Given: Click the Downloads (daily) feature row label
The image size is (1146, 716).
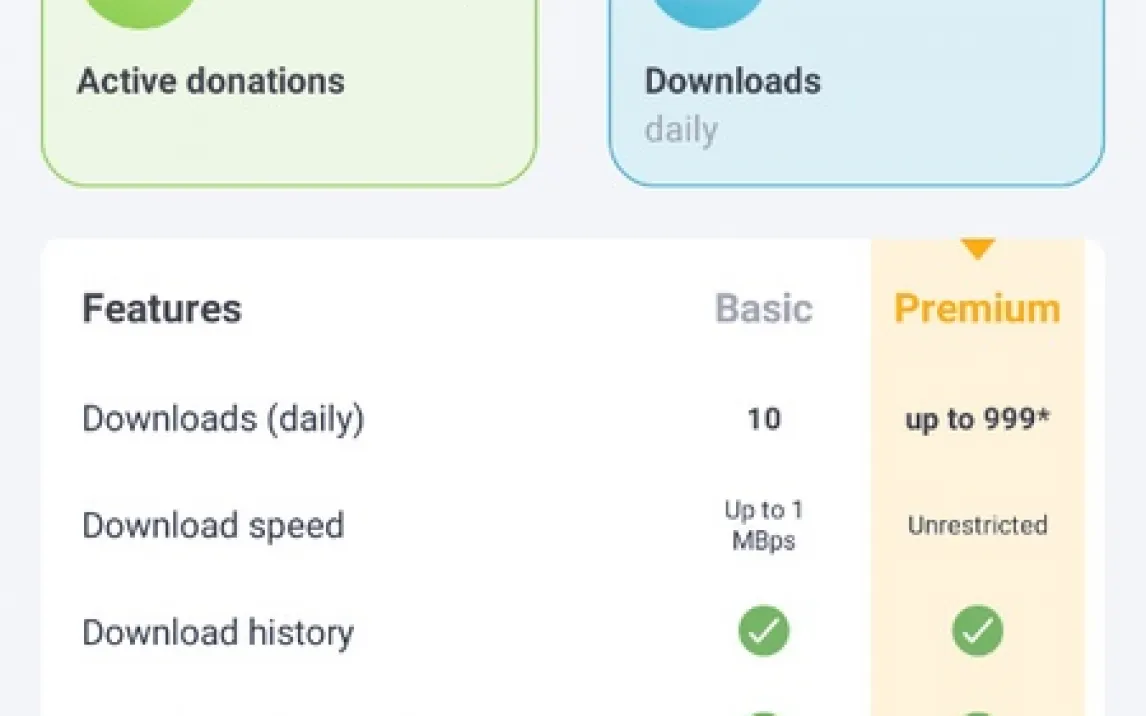Looking at the screenshot, I should (223, 419).
